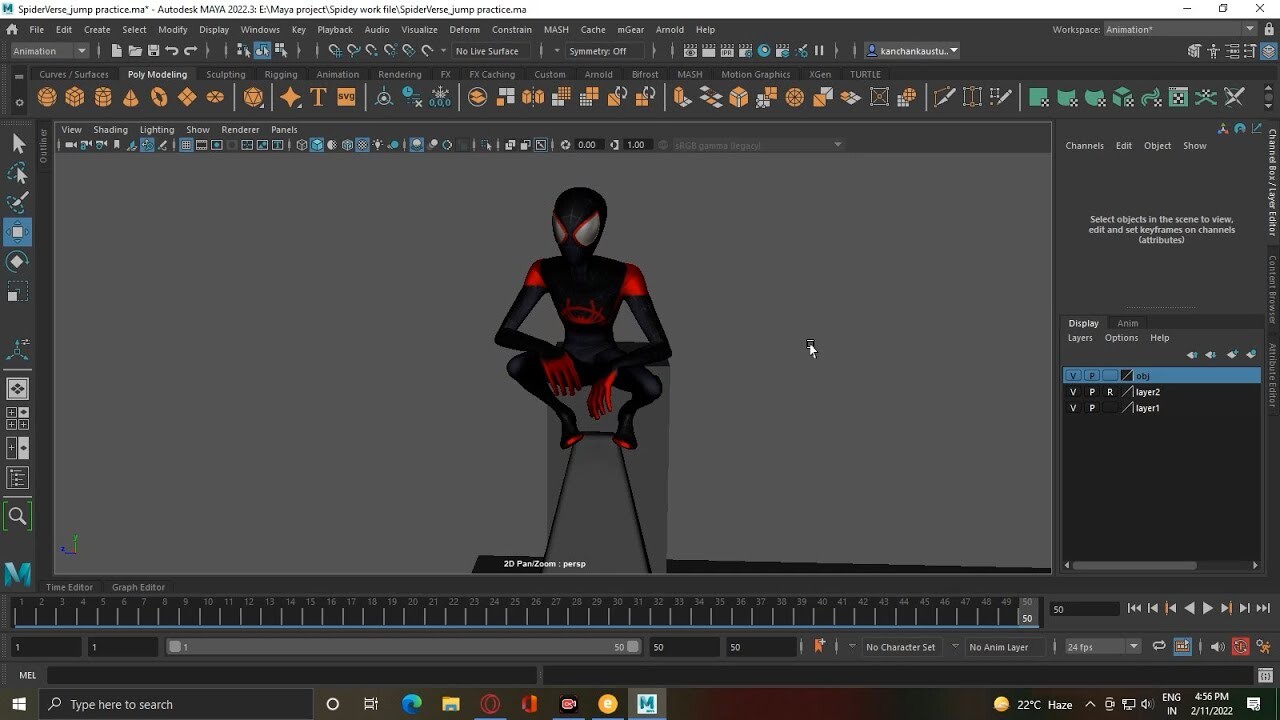Screen dimensions: 1280x720
Task: Click the SVG import shelf icon
Action: (x=346, y=97)
